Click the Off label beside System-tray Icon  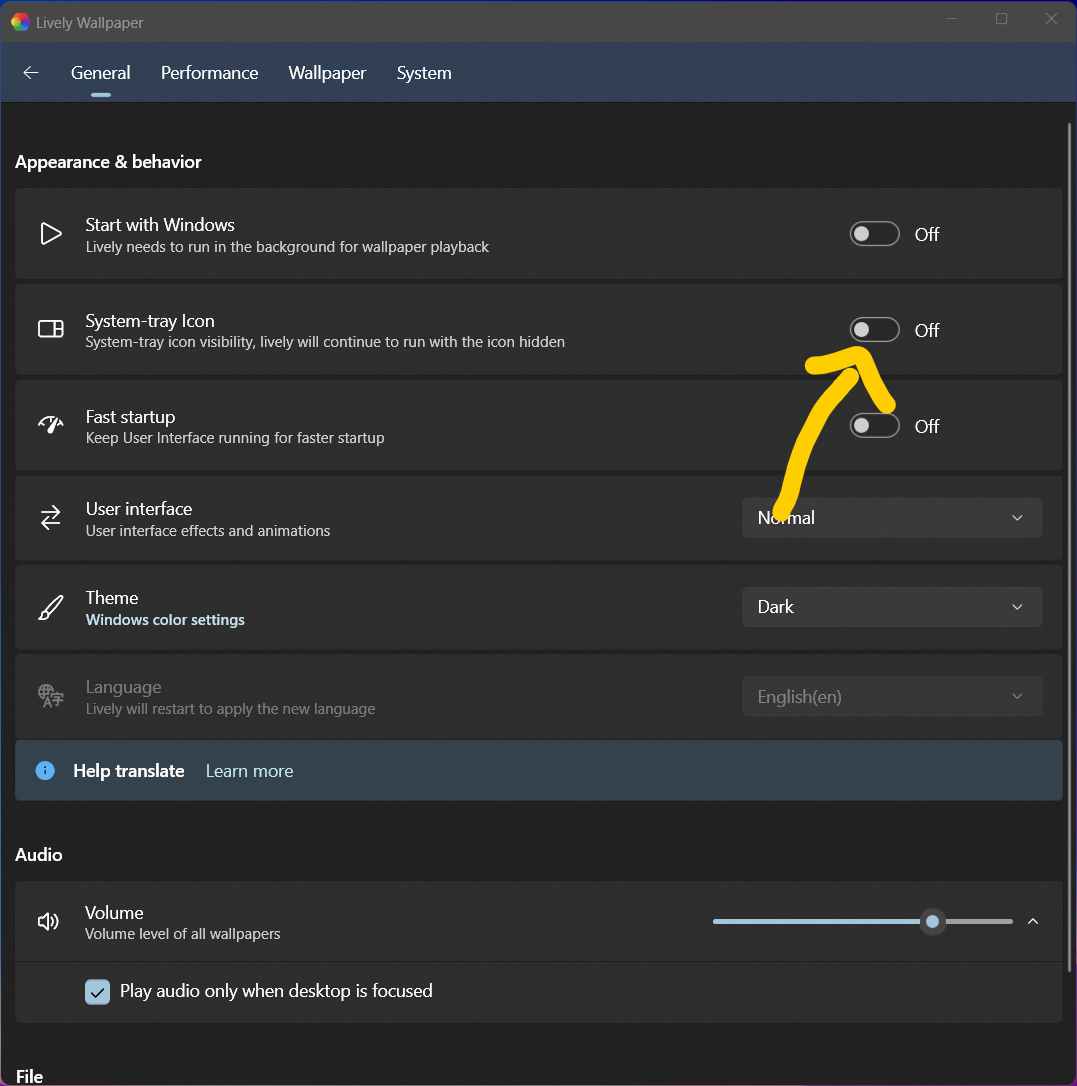pyautogui.click(x=927, y=330)
